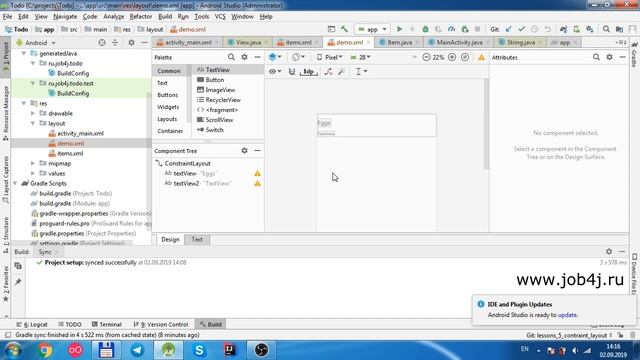The height and width of the screenshot is (360, 640).
Task: Open the Build menu
Action: (x=165, y=17)
